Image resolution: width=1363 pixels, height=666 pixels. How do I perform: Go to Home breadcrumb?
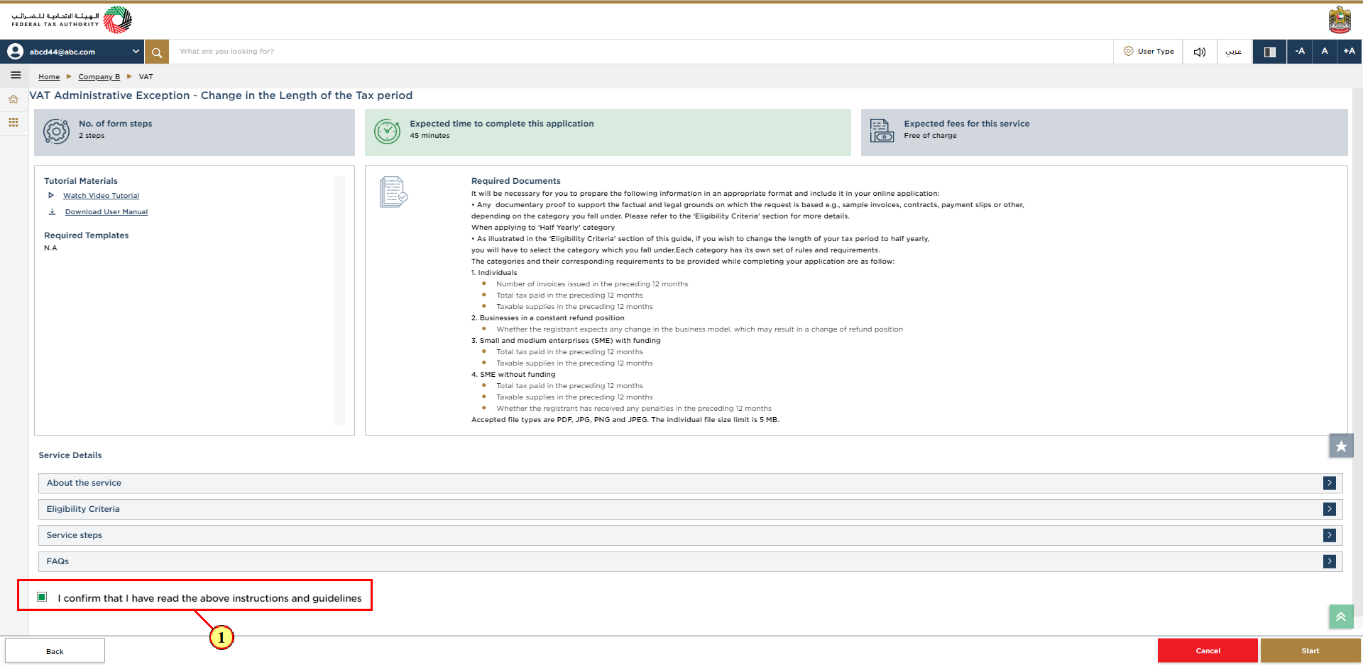tap(49, 77)
